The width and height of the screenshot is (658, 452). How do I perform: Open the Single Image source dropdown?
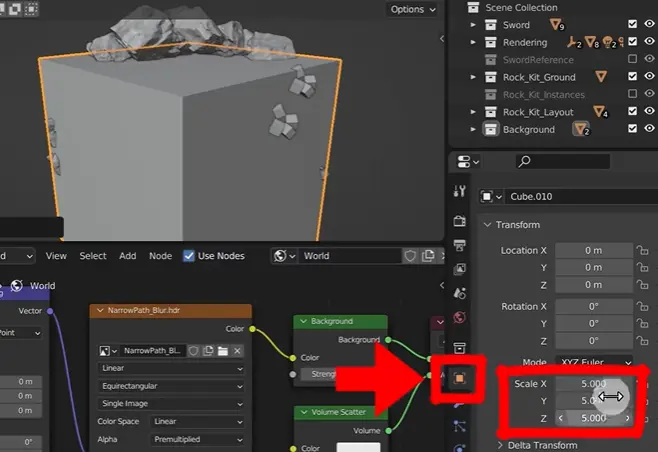(172, 404)
